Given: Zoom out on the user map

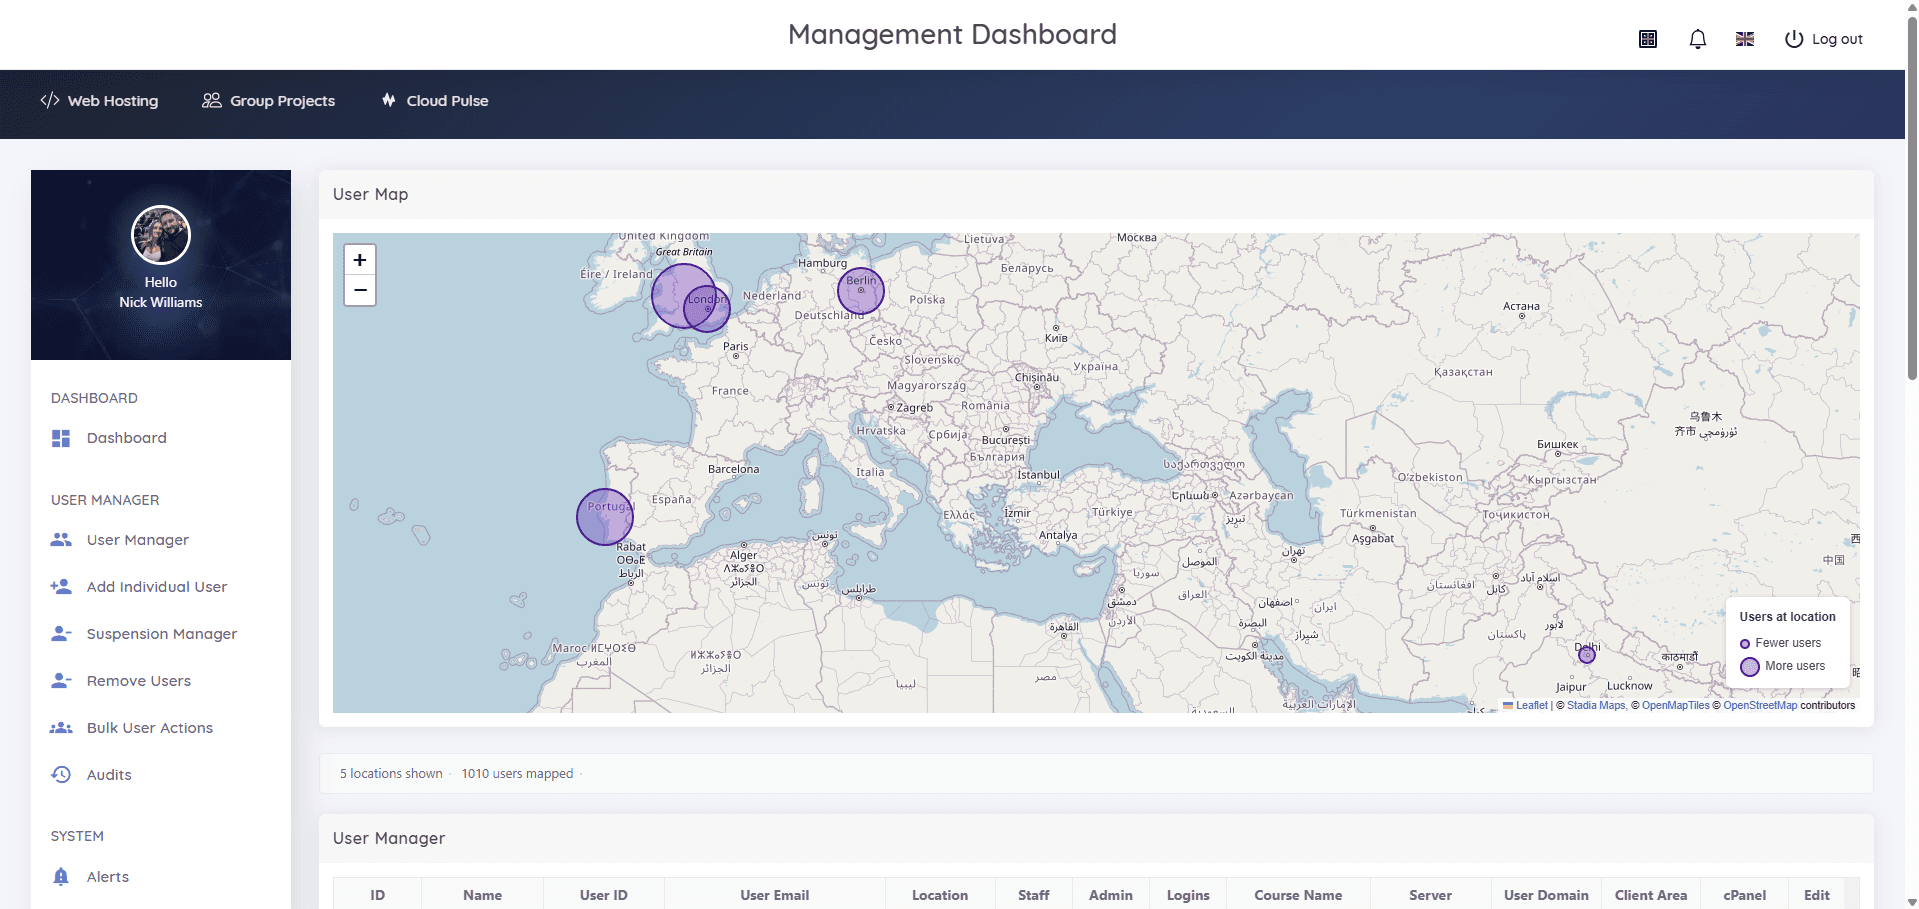Looking at the screenshot, I should (x=360, y=290).
